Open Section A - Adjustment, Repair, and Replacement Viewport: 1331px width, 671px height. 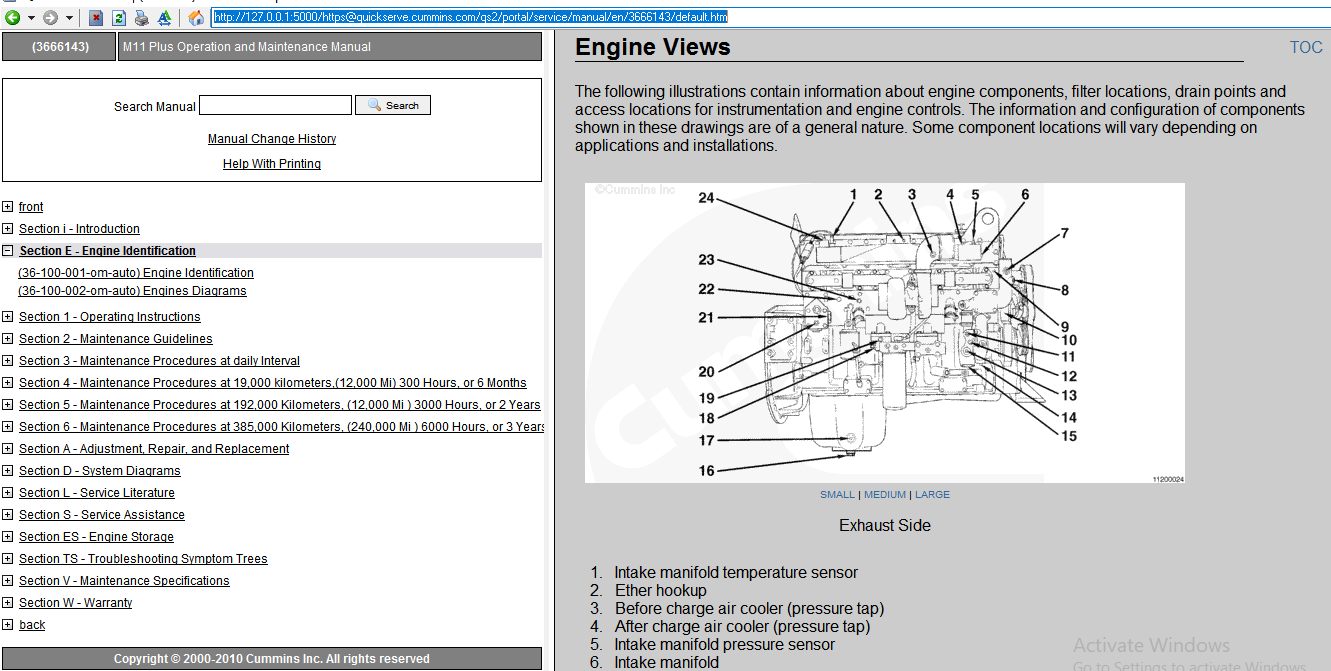pyautogui.click(x=154, y=449)
